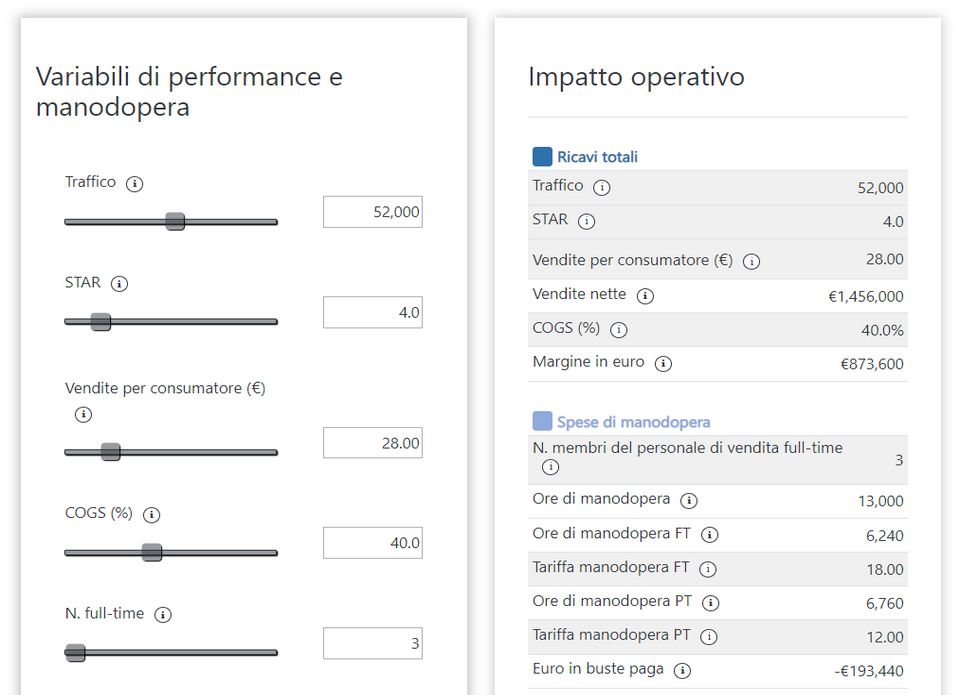Click the Spese di manodopera legend swatch
This screenshot has width=960, height=695.
click(x=542, y=421)
